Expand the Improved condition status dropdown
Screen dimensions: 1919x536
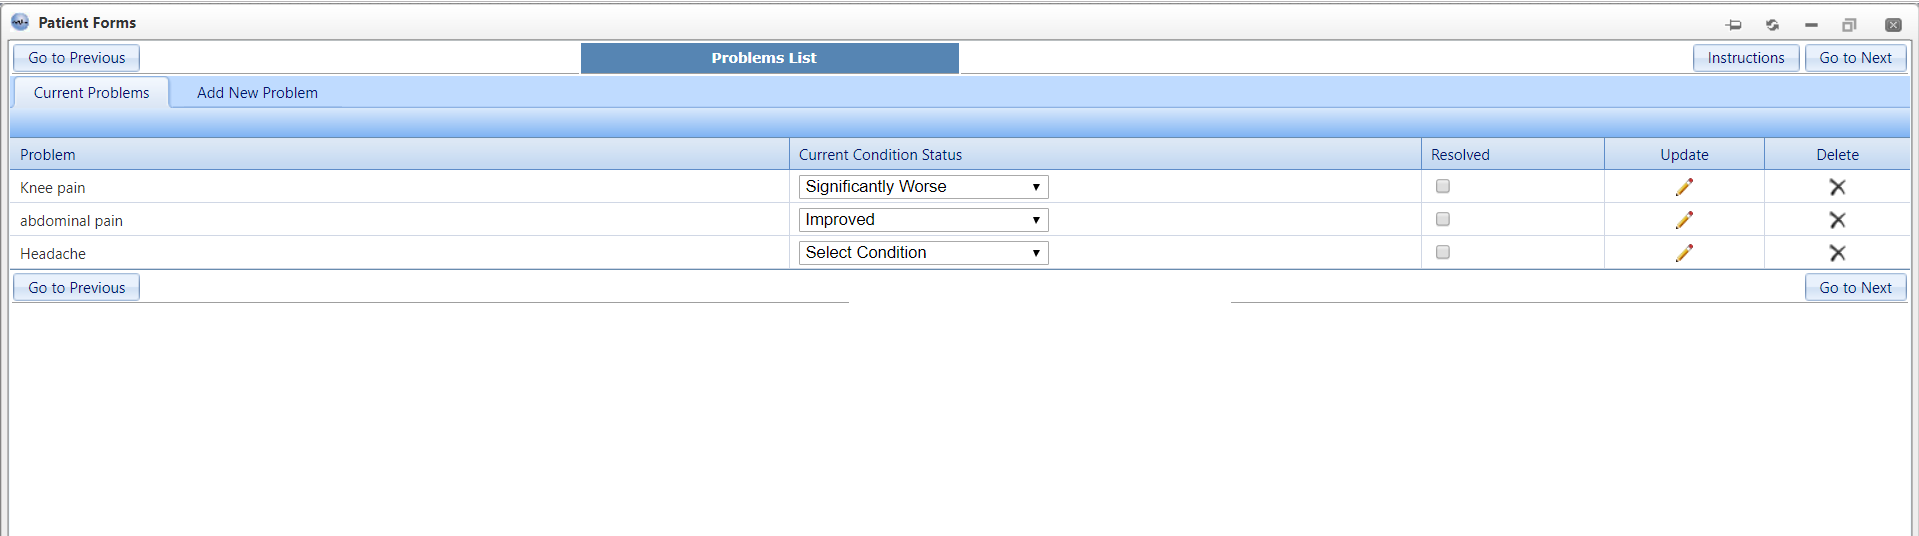coord(923,220)
